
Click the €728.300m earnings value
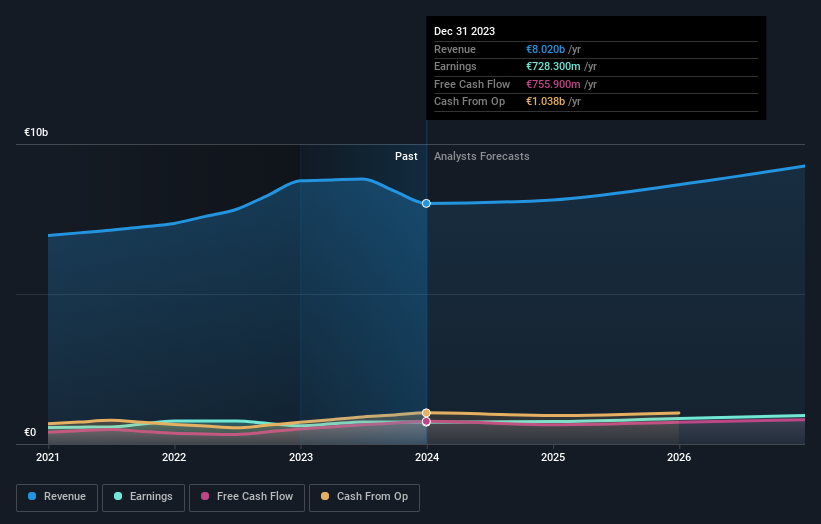(x=553, y=66)
